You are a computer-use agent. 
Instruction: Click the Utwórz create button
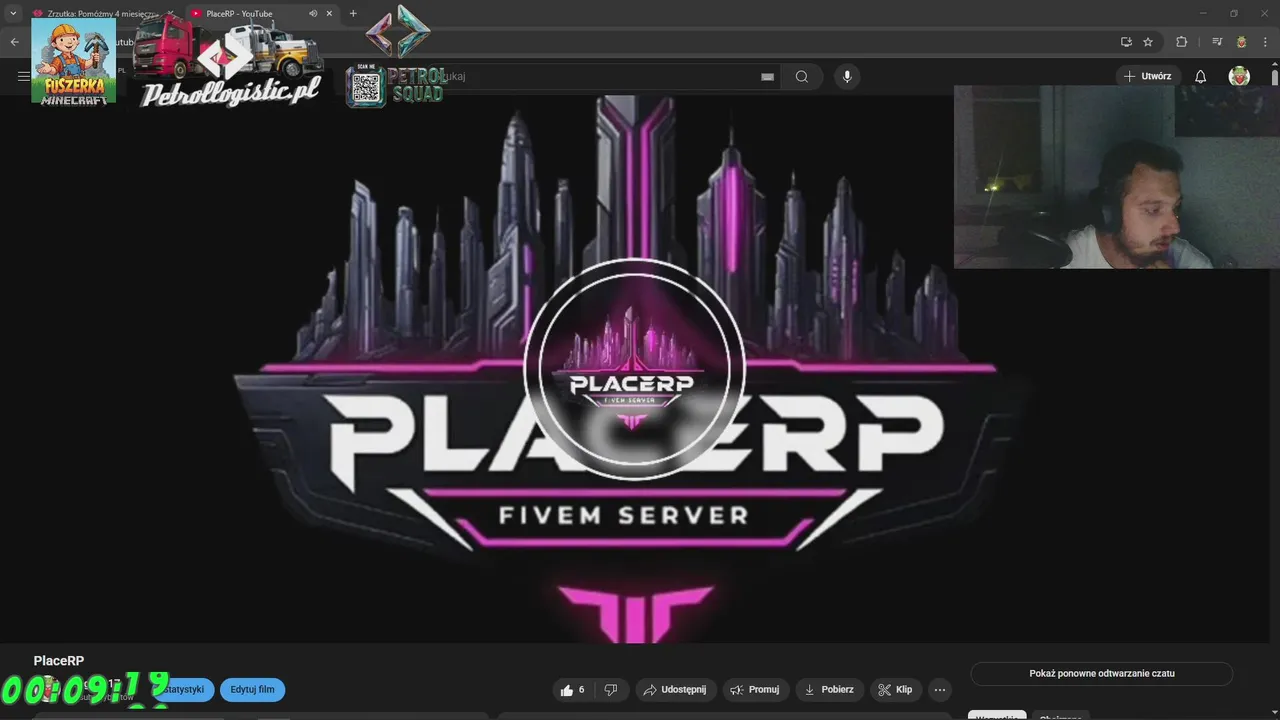tap(1148, 76)
